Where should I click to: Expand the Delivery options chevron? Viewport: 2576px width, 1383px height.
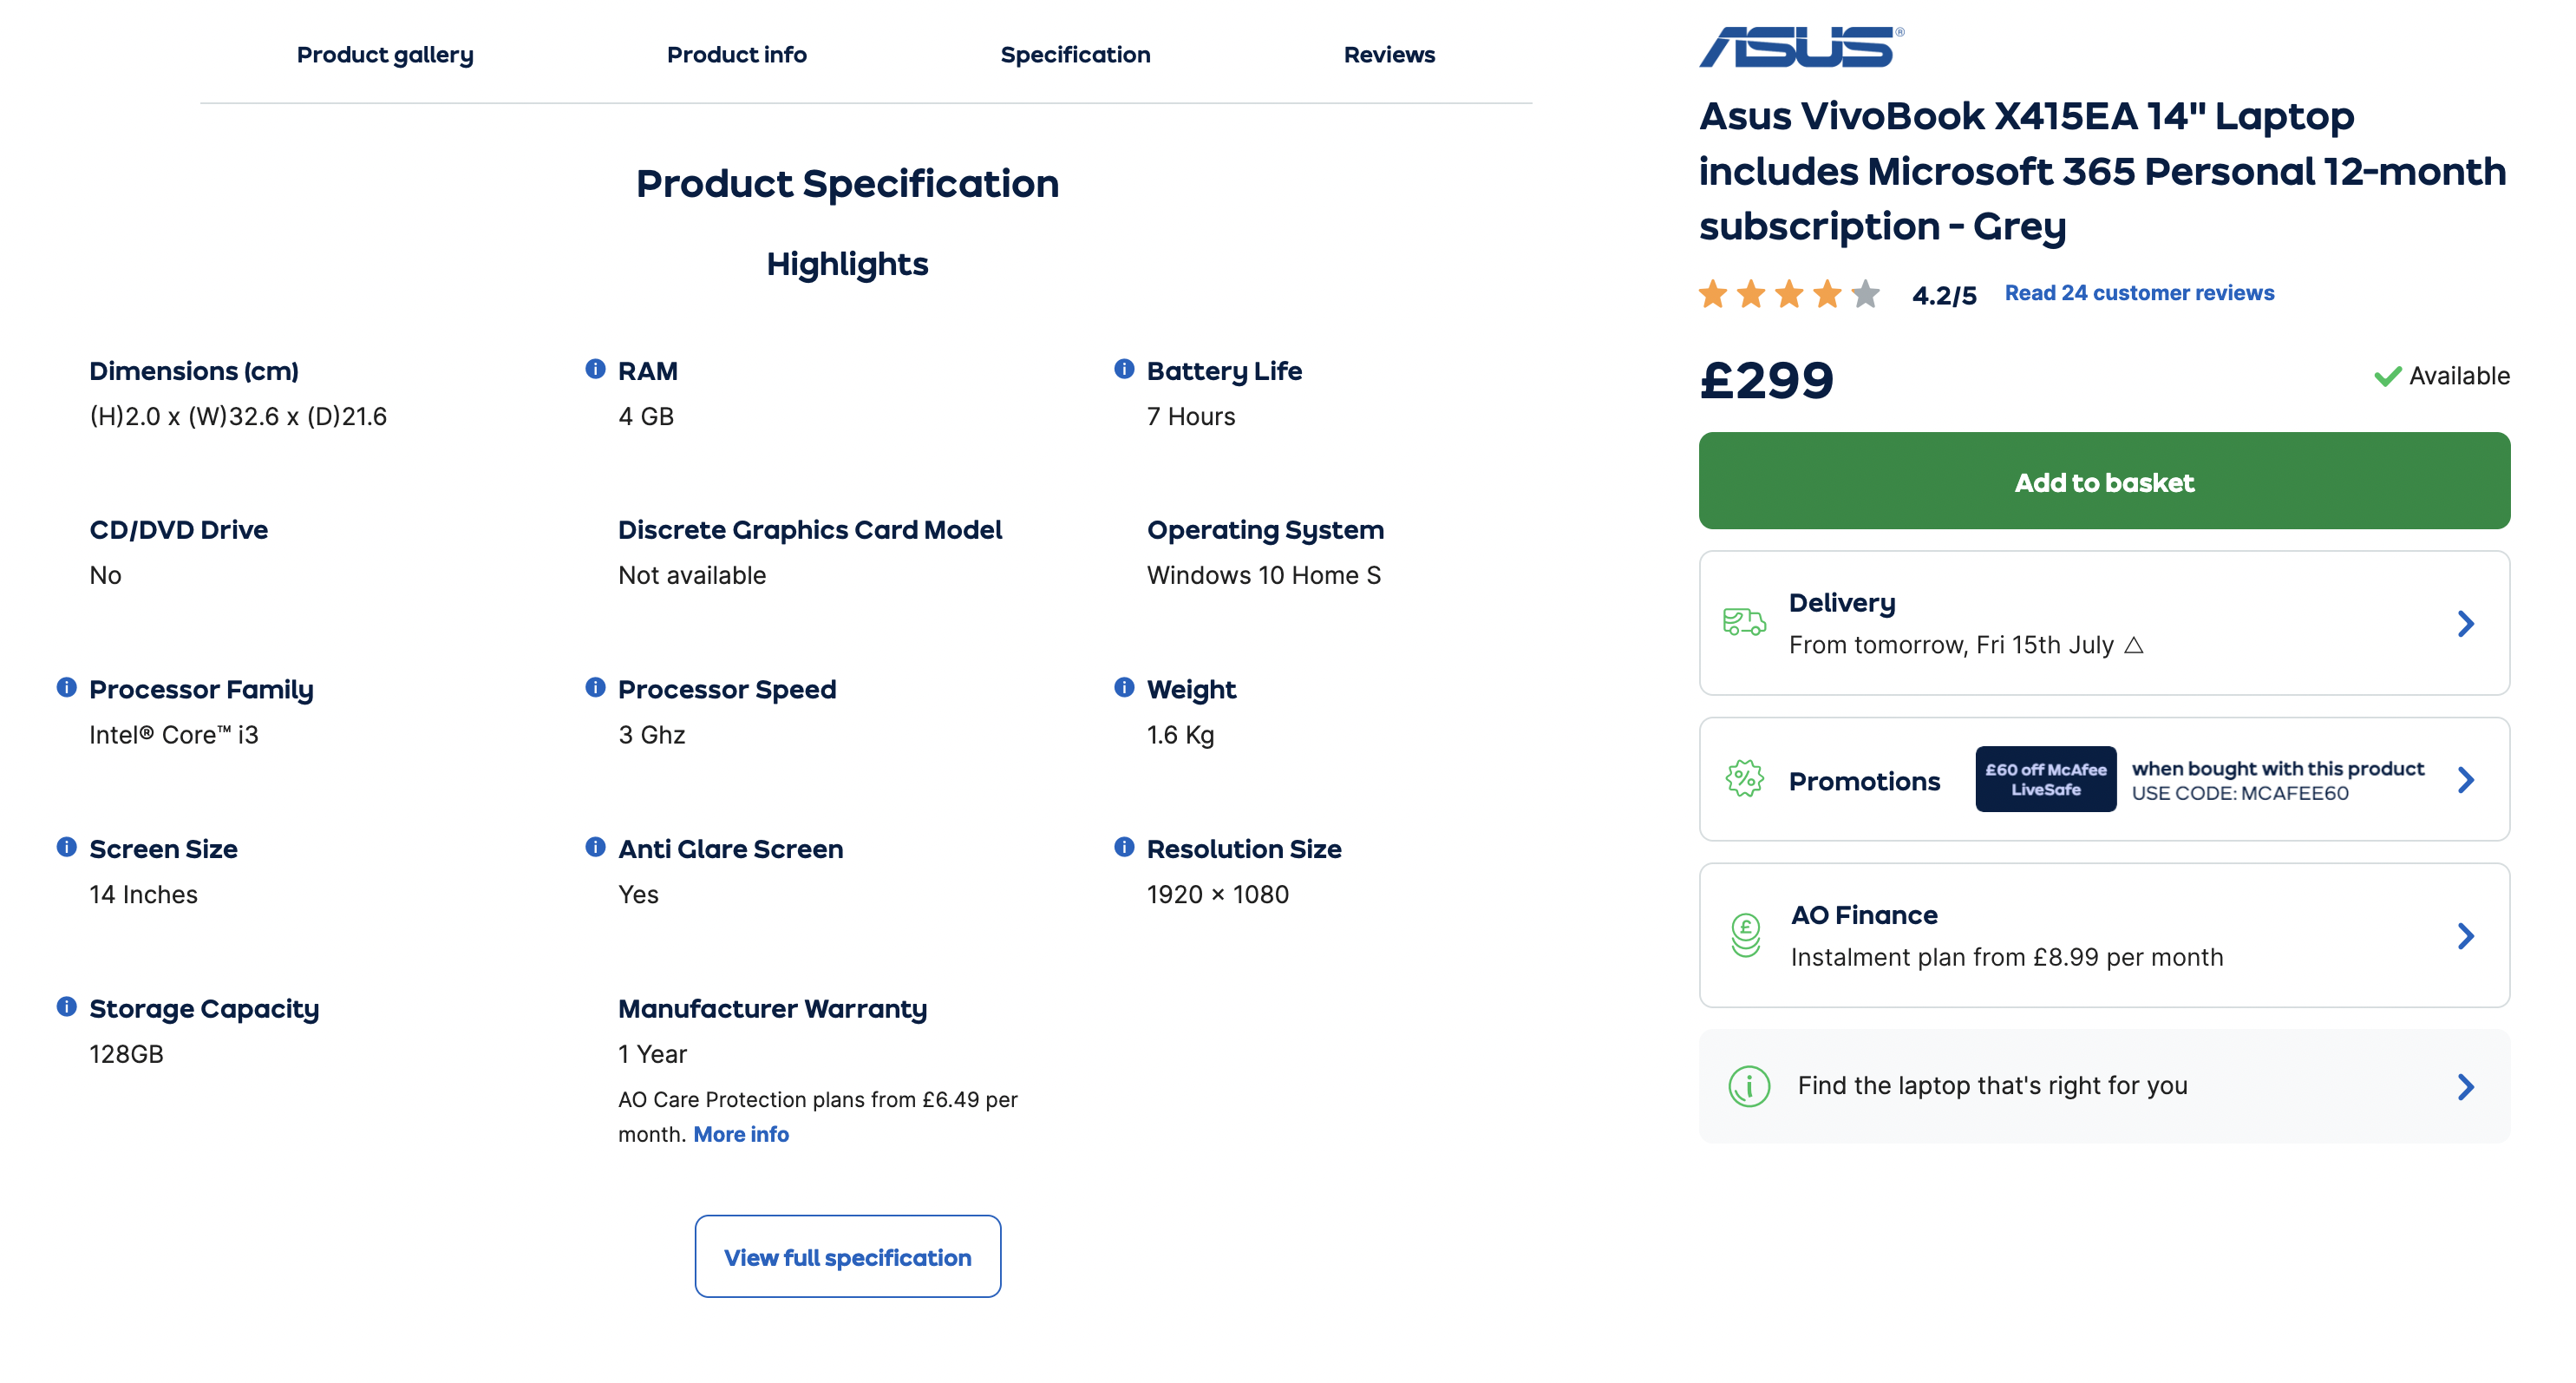point(2466,624)
